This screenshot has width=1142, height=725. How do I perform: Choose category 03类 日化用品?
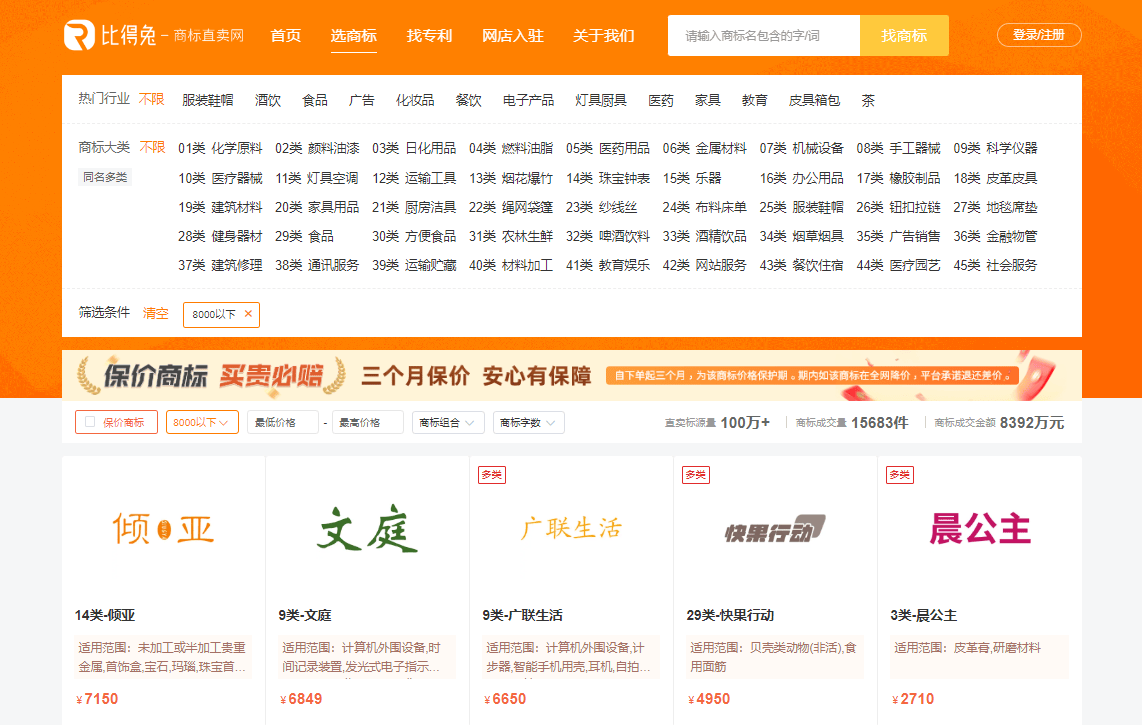coord(414,149)
